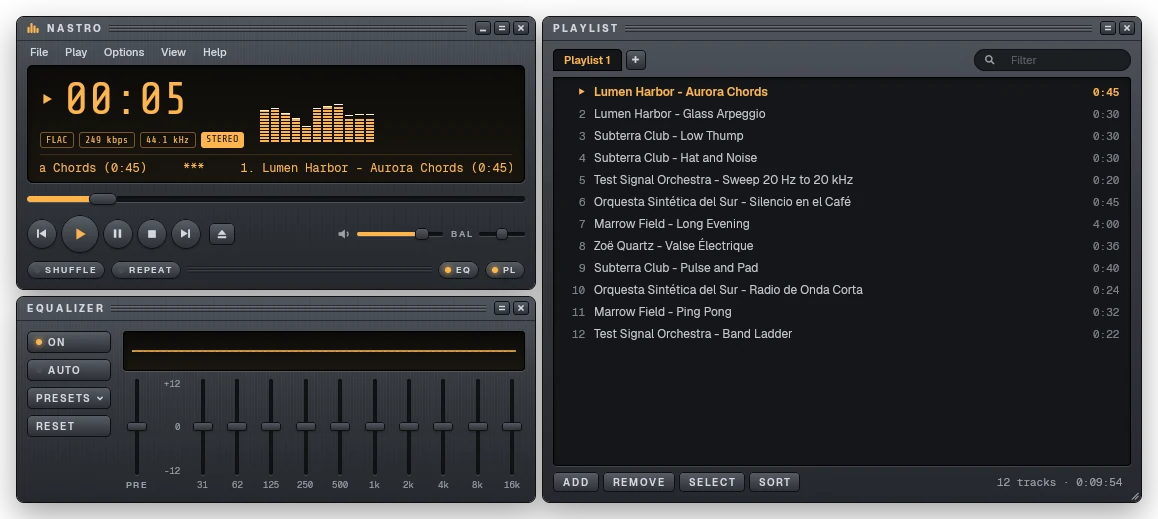
Task: Click the Eject button
Action: (x=222, y=234)
